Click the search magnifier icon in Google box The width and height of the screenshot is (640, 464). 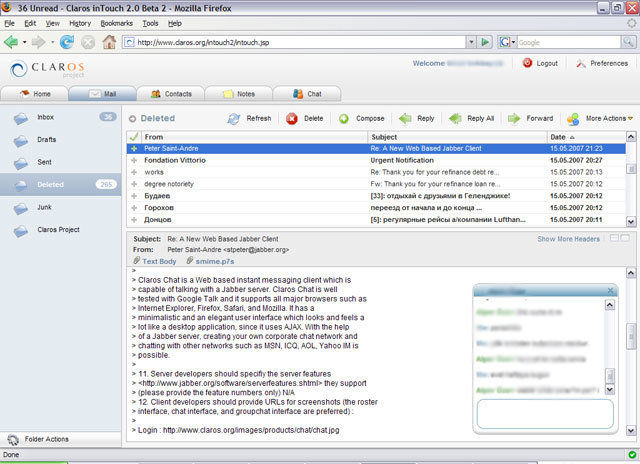pyautogui.click(x=628, y=42)
